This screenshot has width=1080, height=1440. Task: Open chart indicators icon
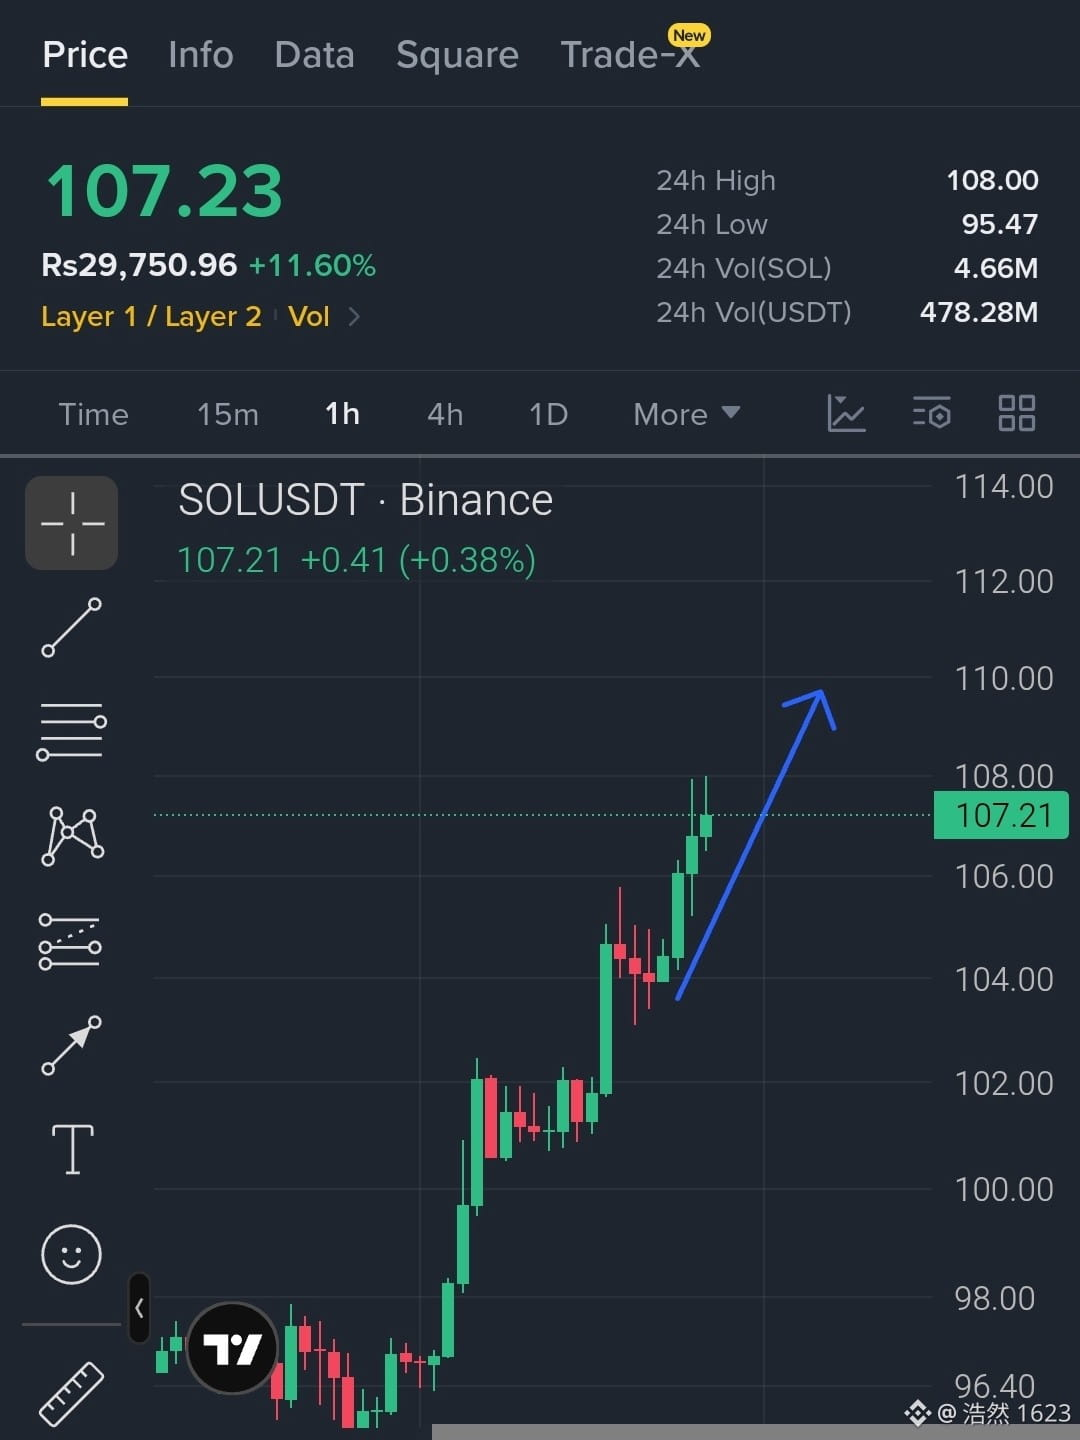tap(846, 413)
